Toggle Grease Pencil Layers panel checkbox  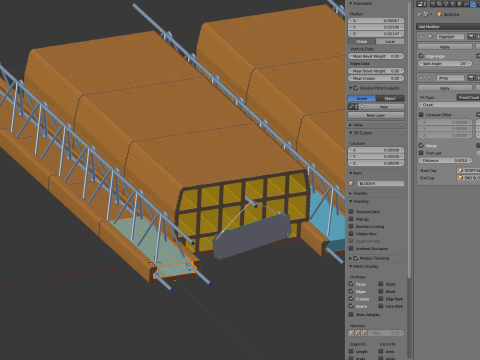(x=356, y=88)
